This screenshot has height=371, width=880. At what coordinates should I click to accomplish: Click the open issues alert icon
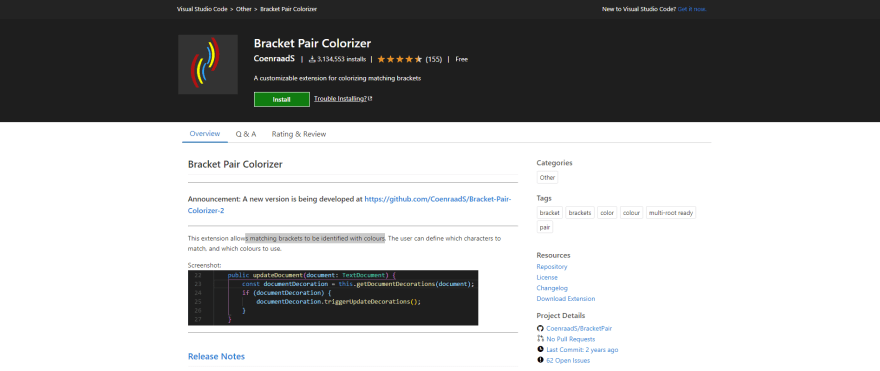coord(540,360)
